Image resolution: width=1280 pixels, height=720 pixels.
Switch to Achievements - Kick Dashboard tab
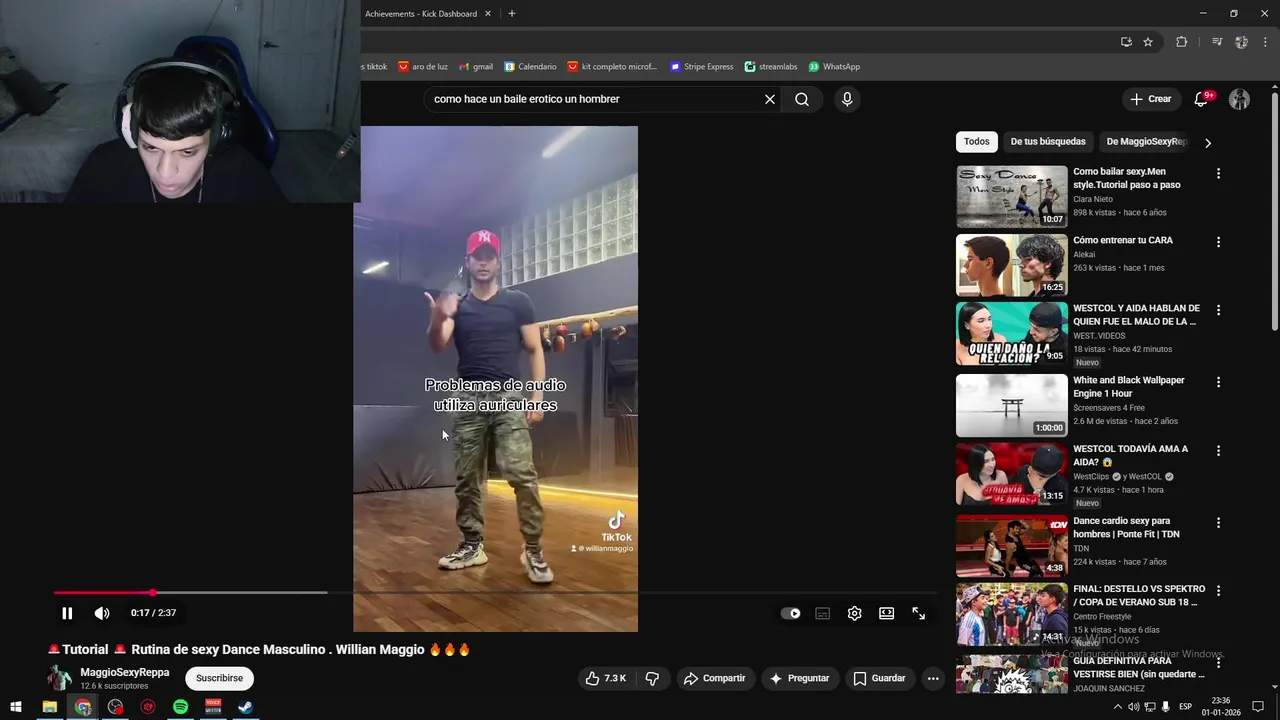coord(420,14)
